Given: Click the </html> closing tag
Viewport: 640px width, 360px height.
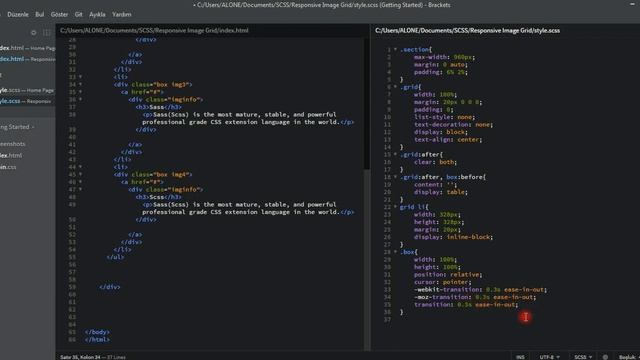Looking at the screenshot, I should (x=97, y=339).
